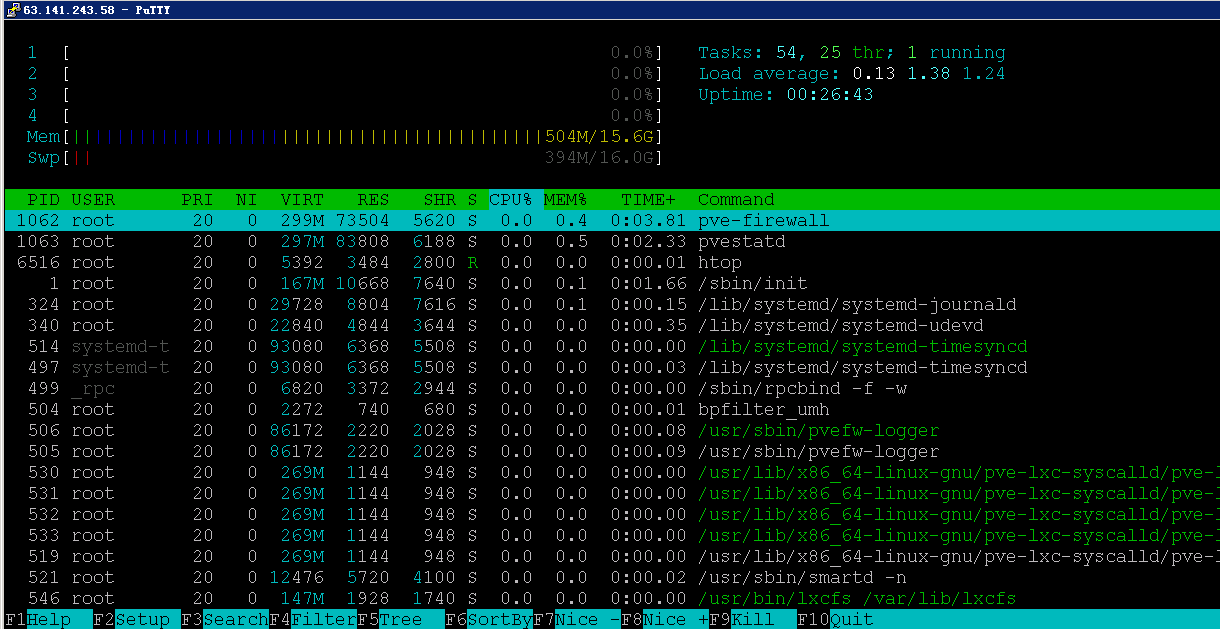Sort processes by the PID column header
The height and width of the screenshot is (629, 1220).
(x=43, y=199)
